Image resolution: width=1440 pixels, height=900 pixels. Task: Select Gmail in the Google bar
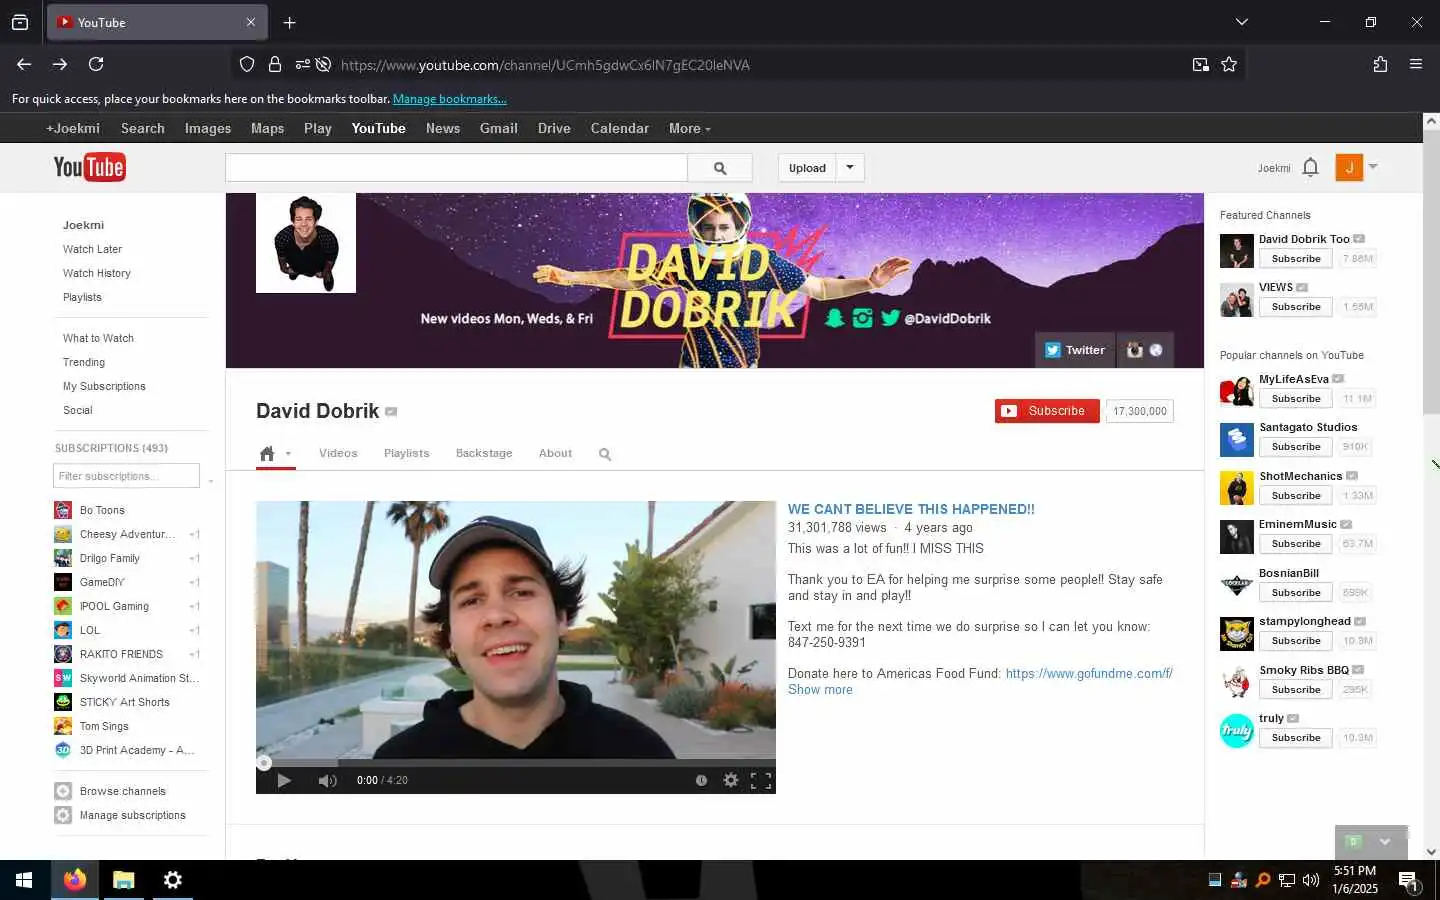(498, 128)
